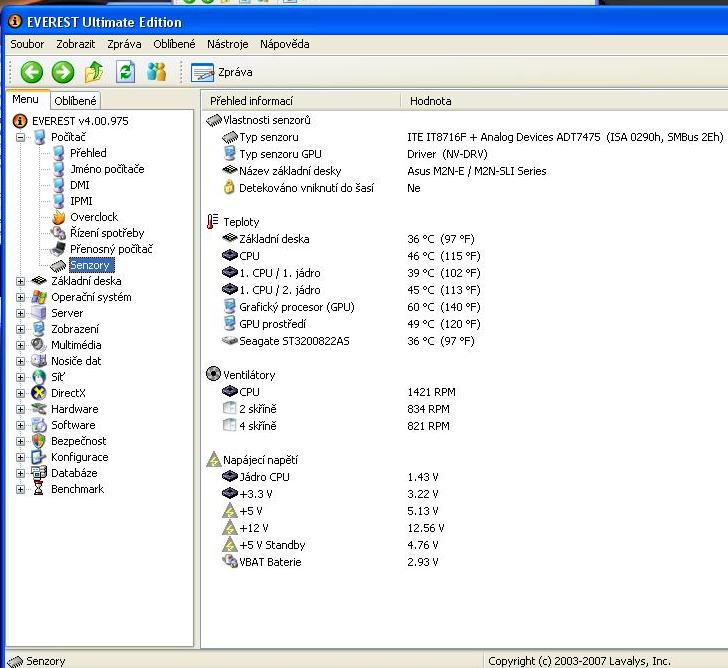Select the DirectX icon in tree
This screenshot has width=728, height=668.
click(x=39, y=393)
